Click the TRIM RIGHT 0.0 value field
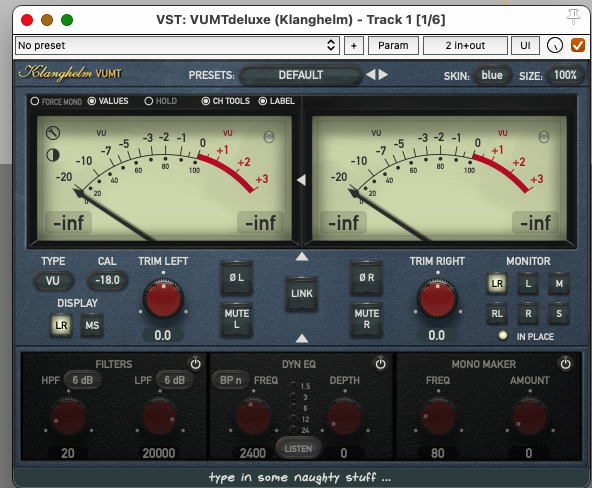Viewport: 592px width, 488px height. click(x=437, y=335)
